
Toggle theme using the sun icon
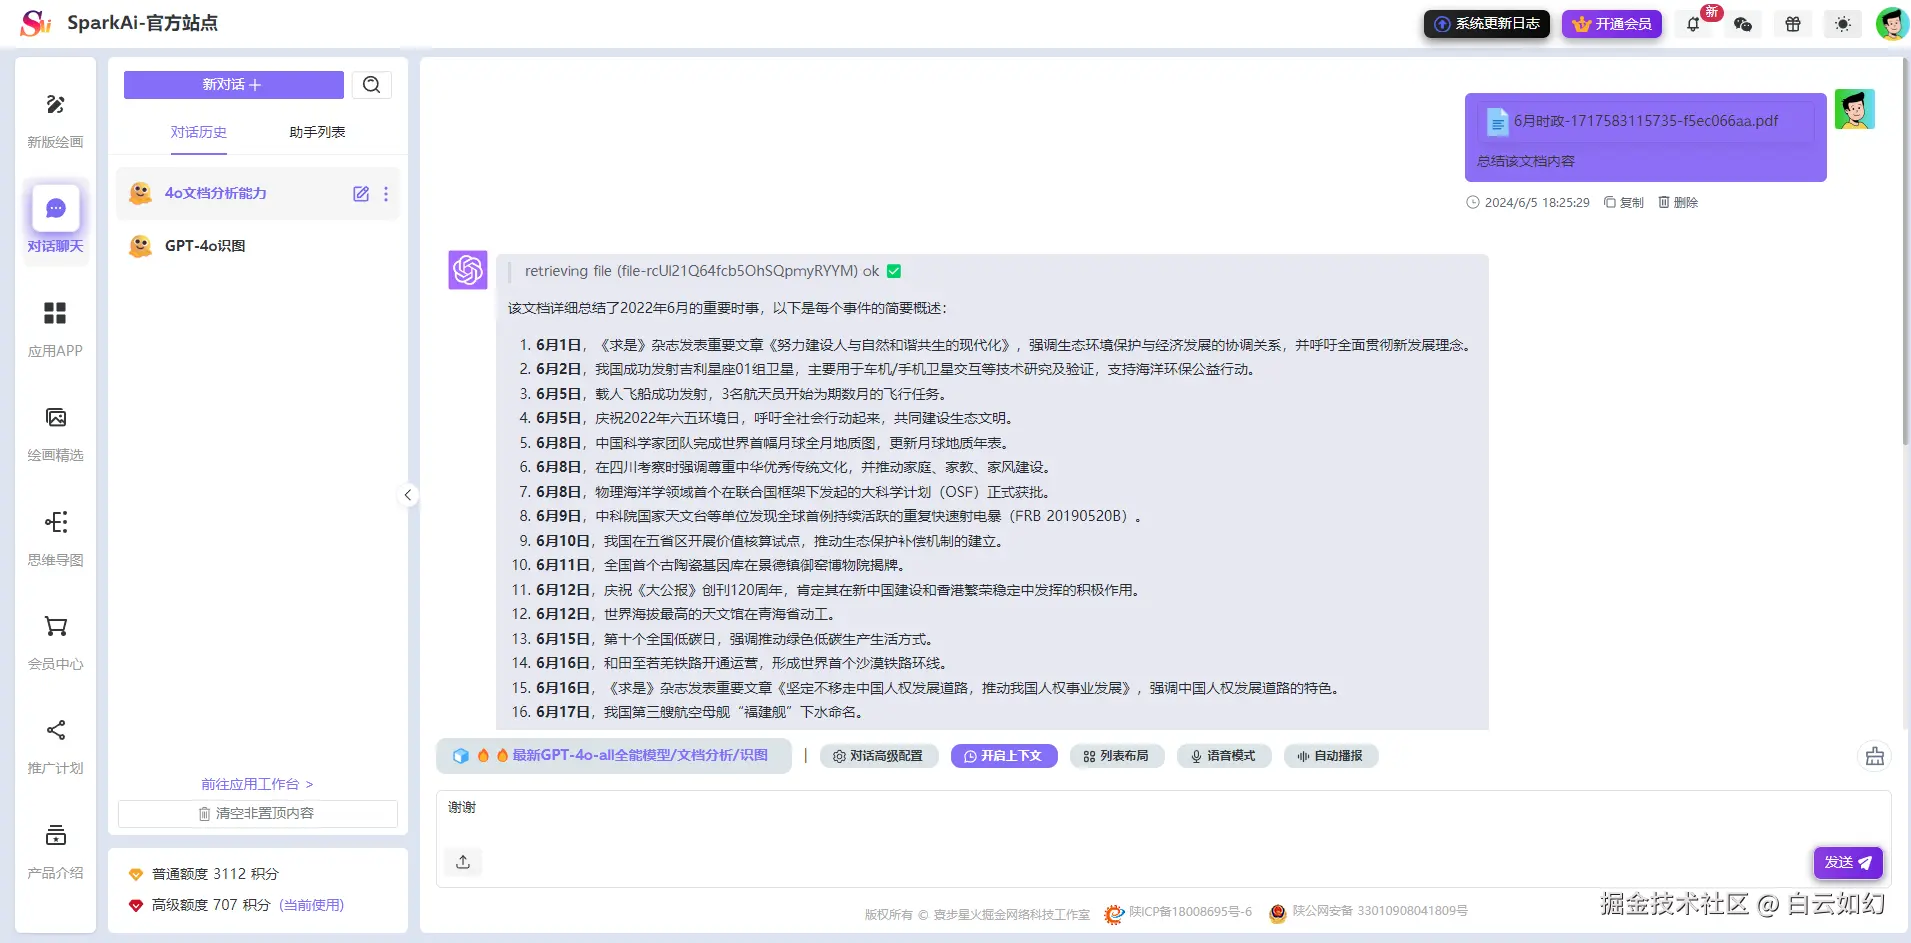pyautogui.click(x=1841, y=23)
